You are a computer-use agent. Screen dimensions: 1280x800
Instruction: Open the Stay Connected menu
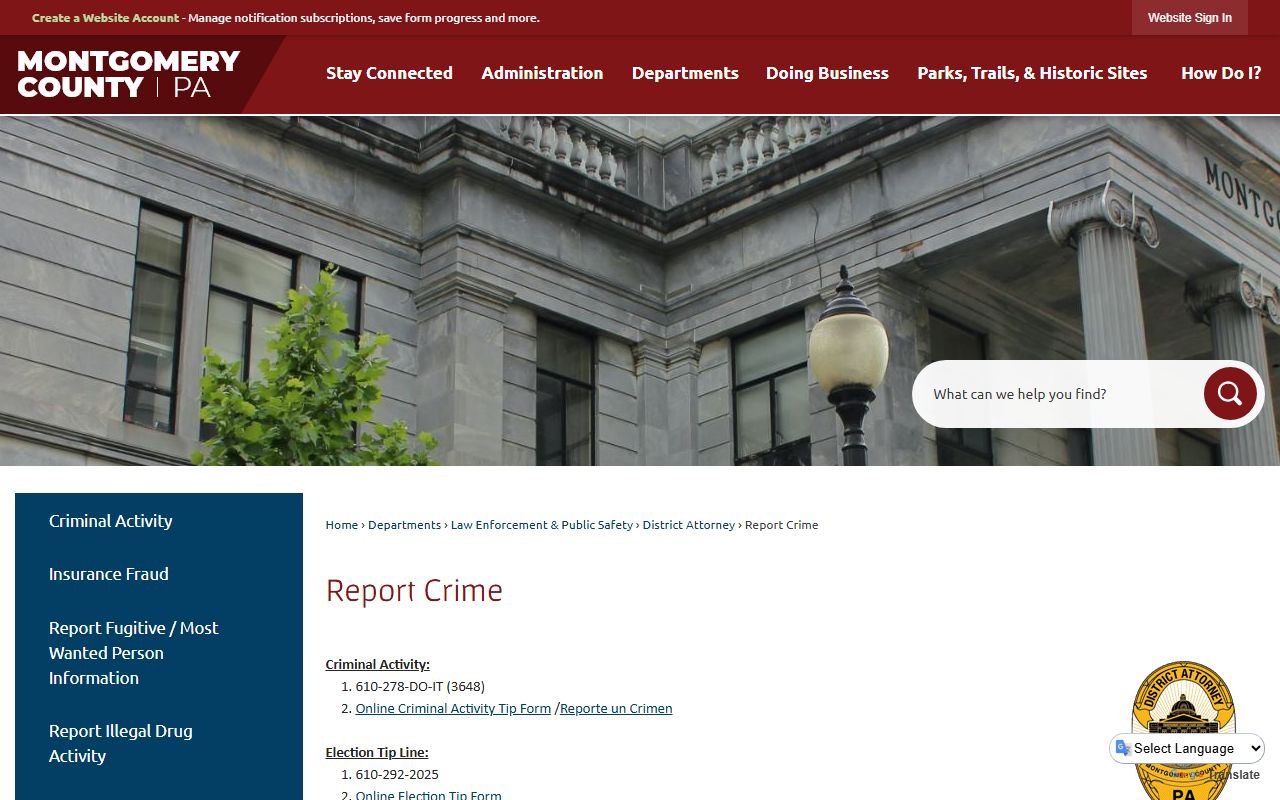coord(389,73)
